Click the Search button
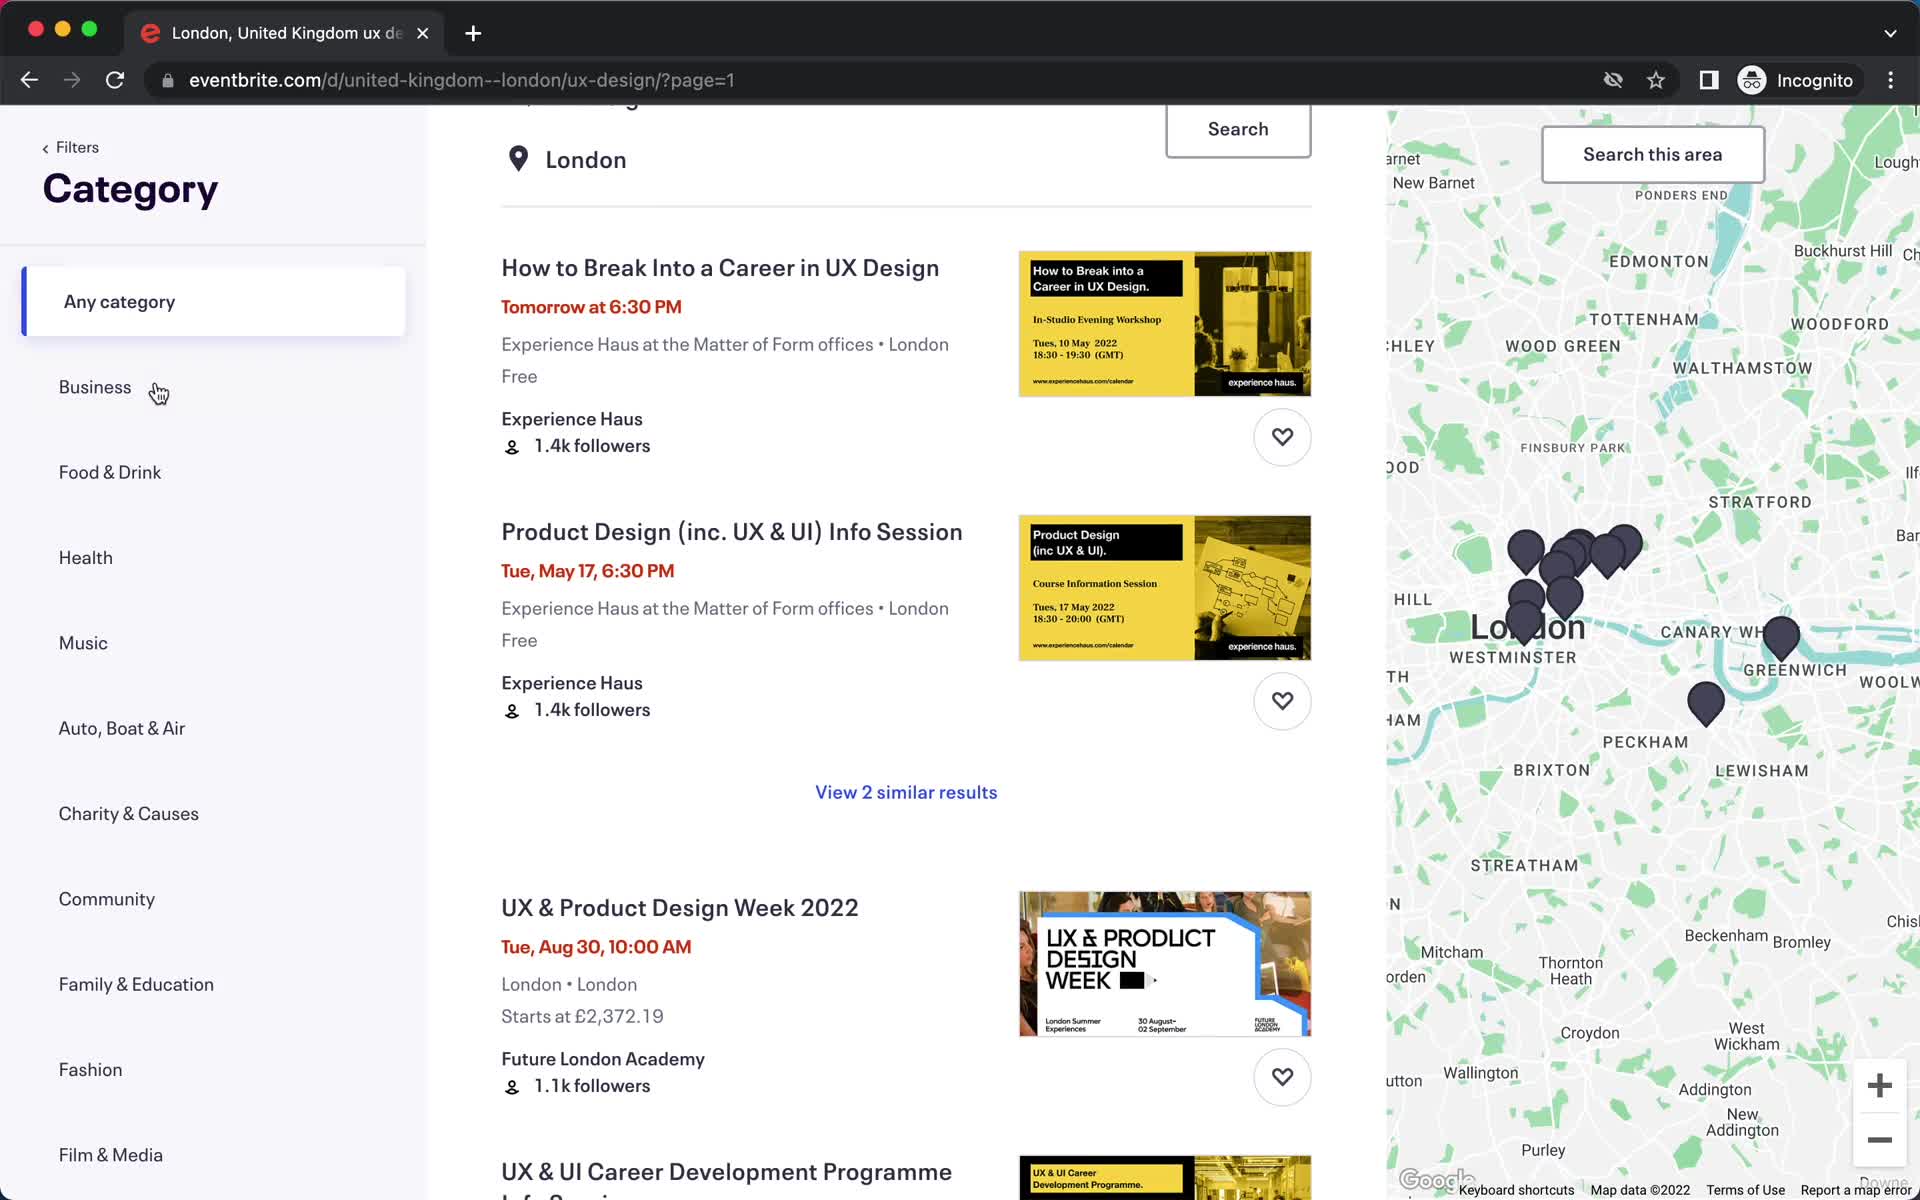1920x1200 pixels. [1238, 130]
